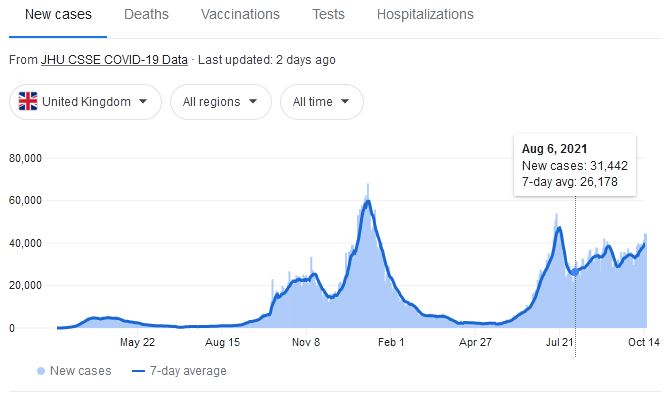This screenshot has height=395, width=665.
Task: Switch to the Deaths tab
Action: pos(146,14)
